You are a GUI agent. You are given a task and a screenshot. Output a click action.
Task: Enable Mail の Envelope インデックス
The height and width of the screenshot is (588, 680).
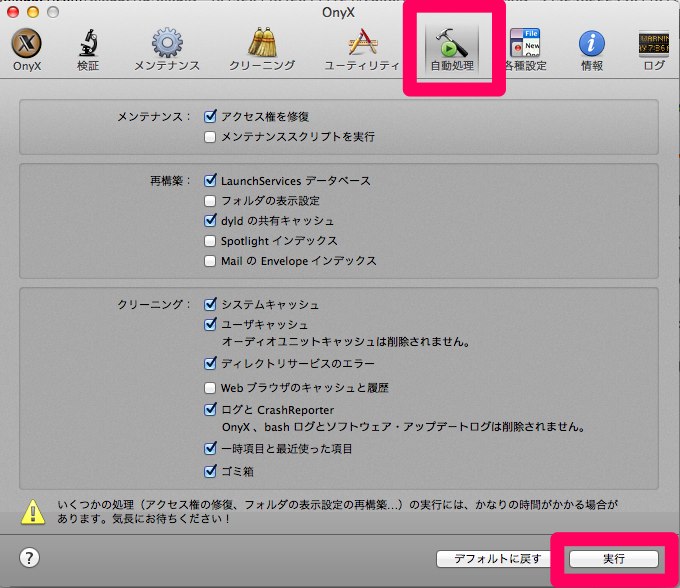(210, 261)
